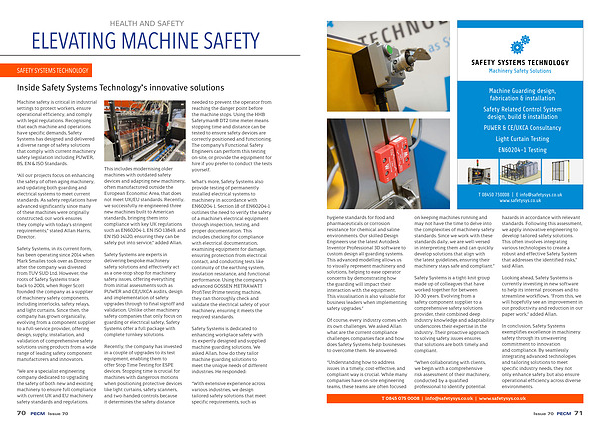Viewport: 600px width, 424px height.
Task: Click paragraph starting 'Machine safety is critical'
Action: click(57, 133)
